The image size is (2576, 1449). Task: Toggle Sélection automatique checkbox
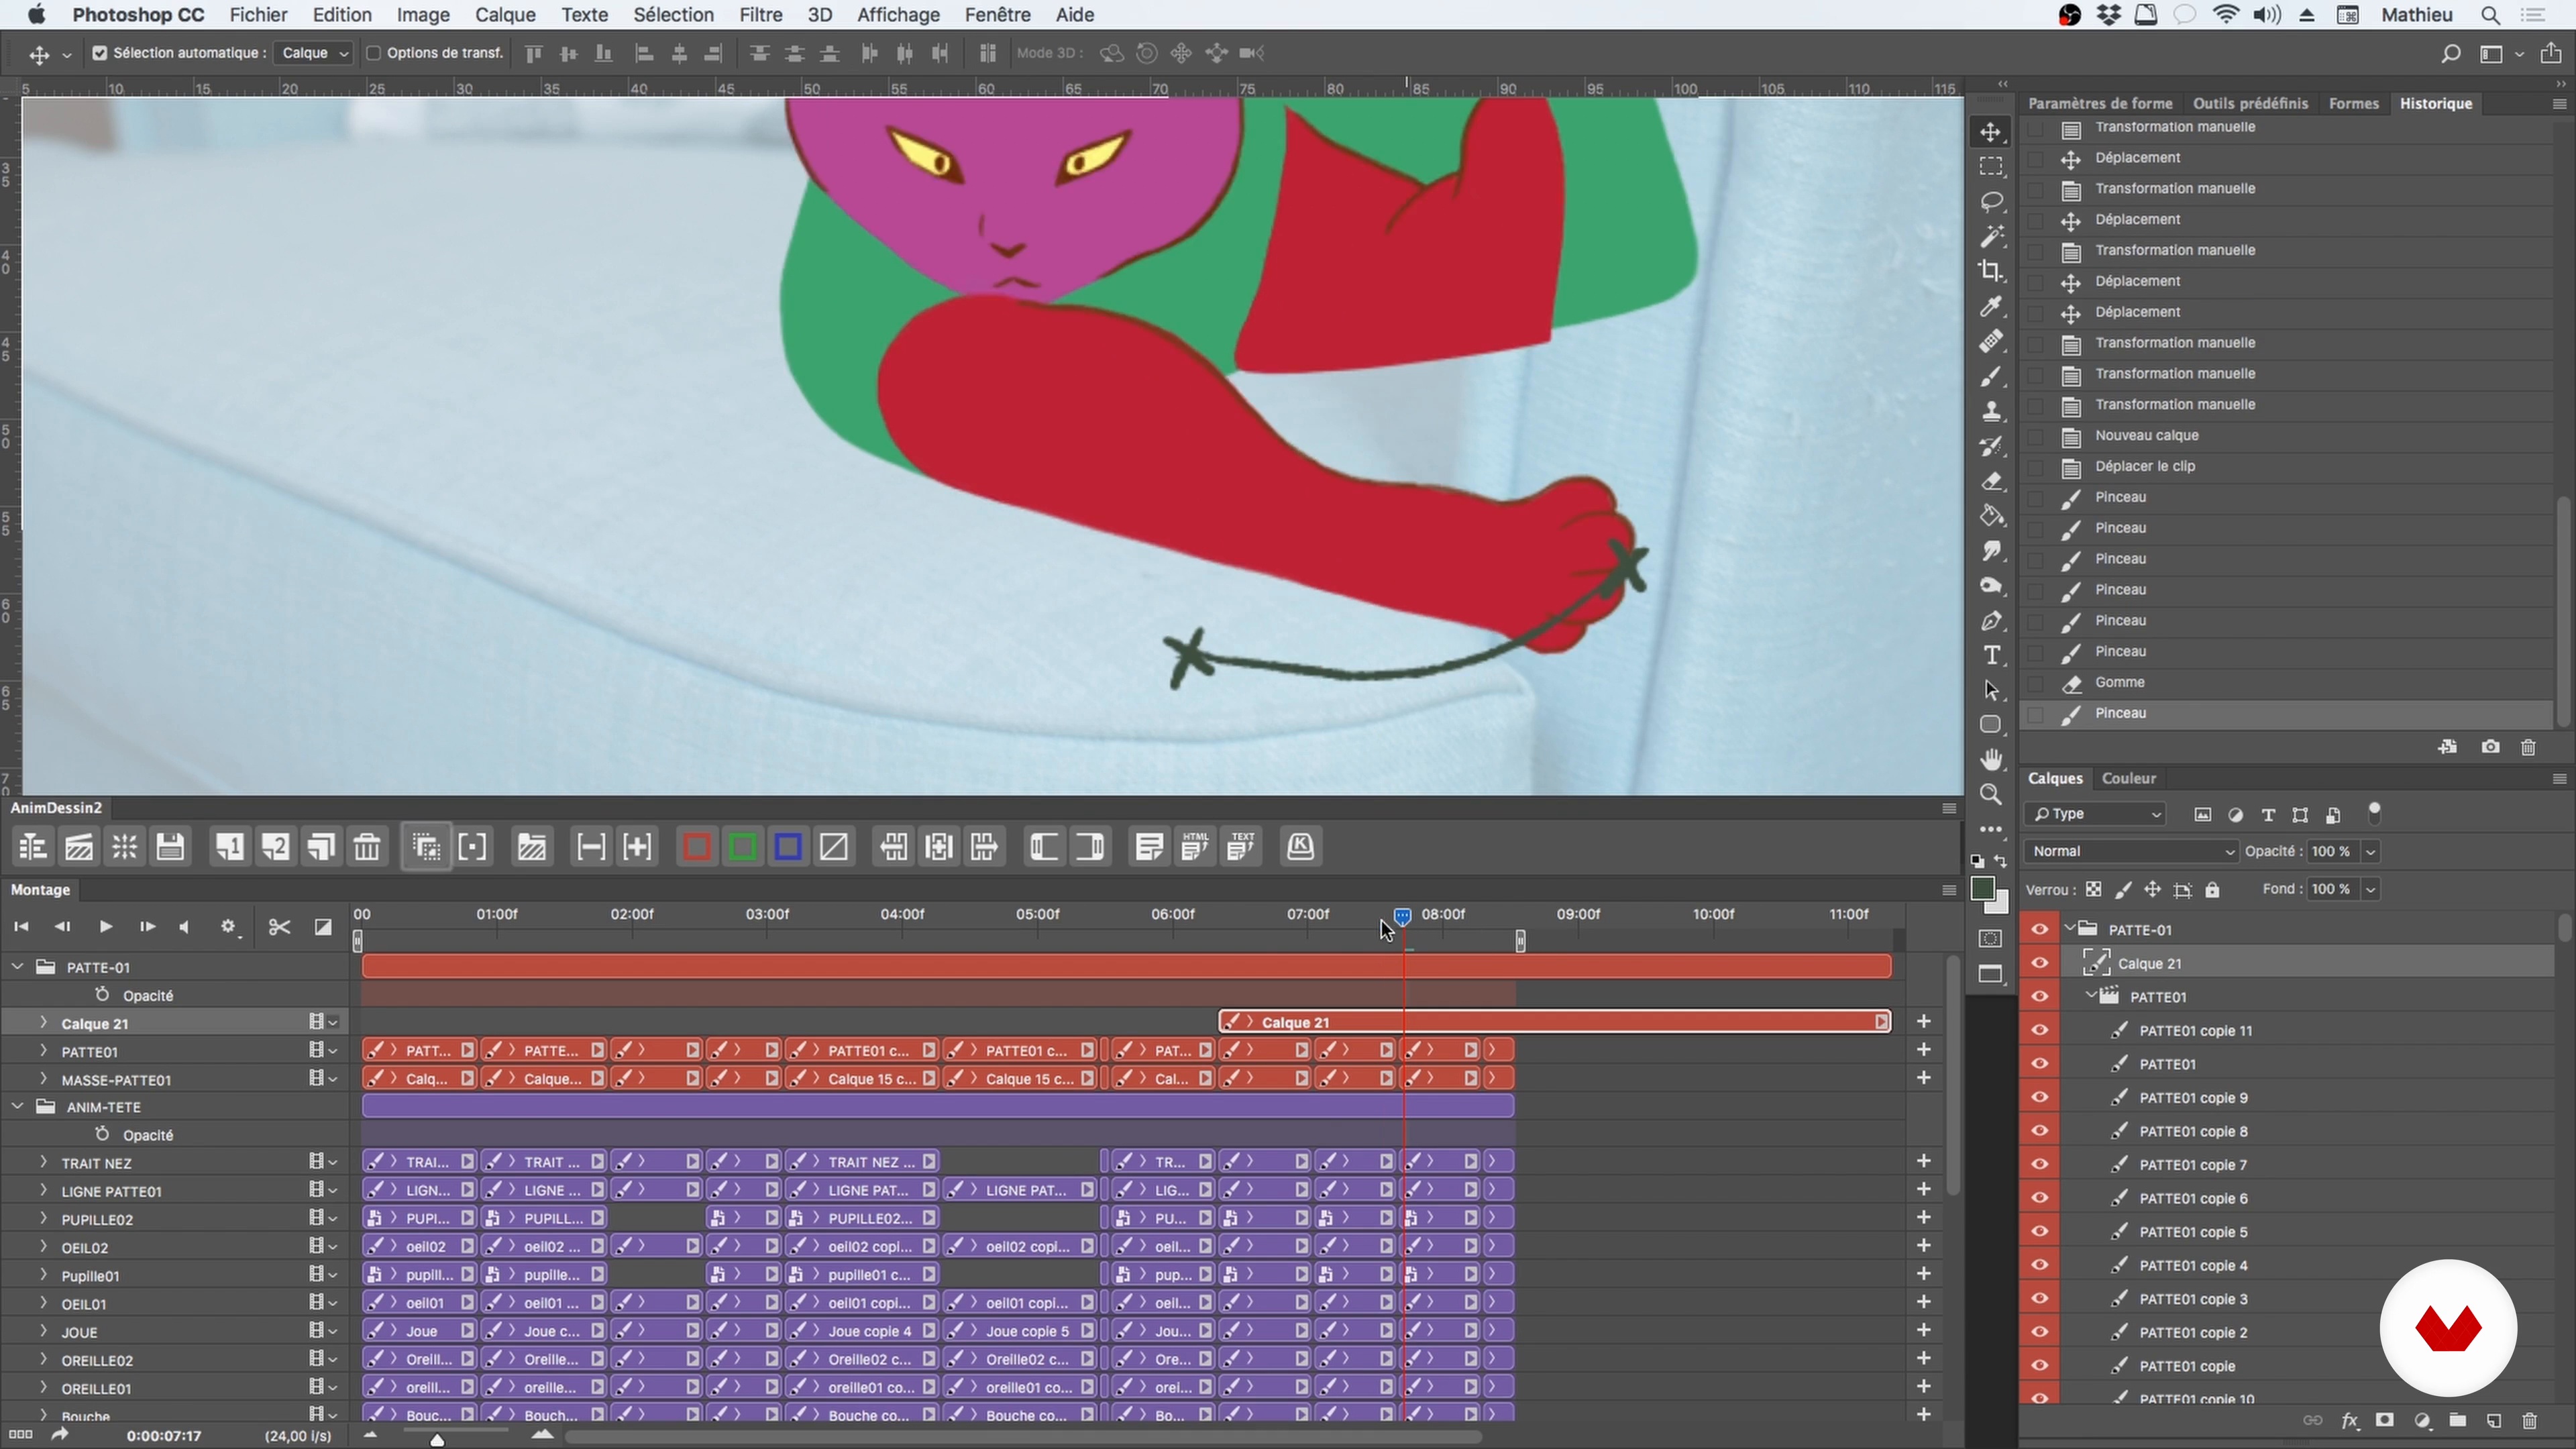[100, 53]
